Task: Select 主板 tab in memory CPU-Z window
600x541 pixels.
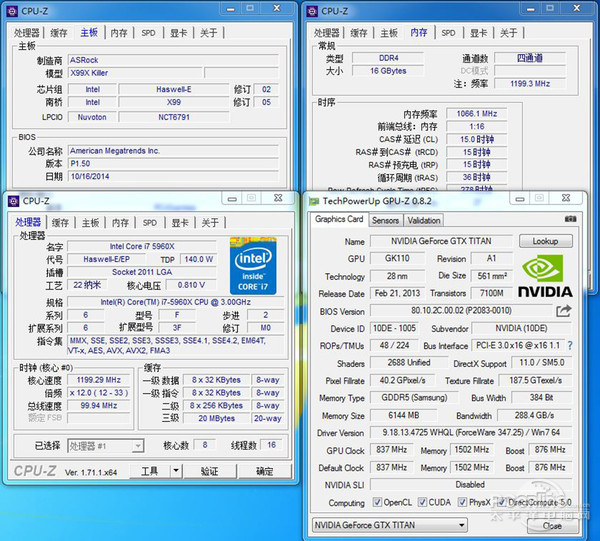Action: pyautogui.click(x=389, y=33)
